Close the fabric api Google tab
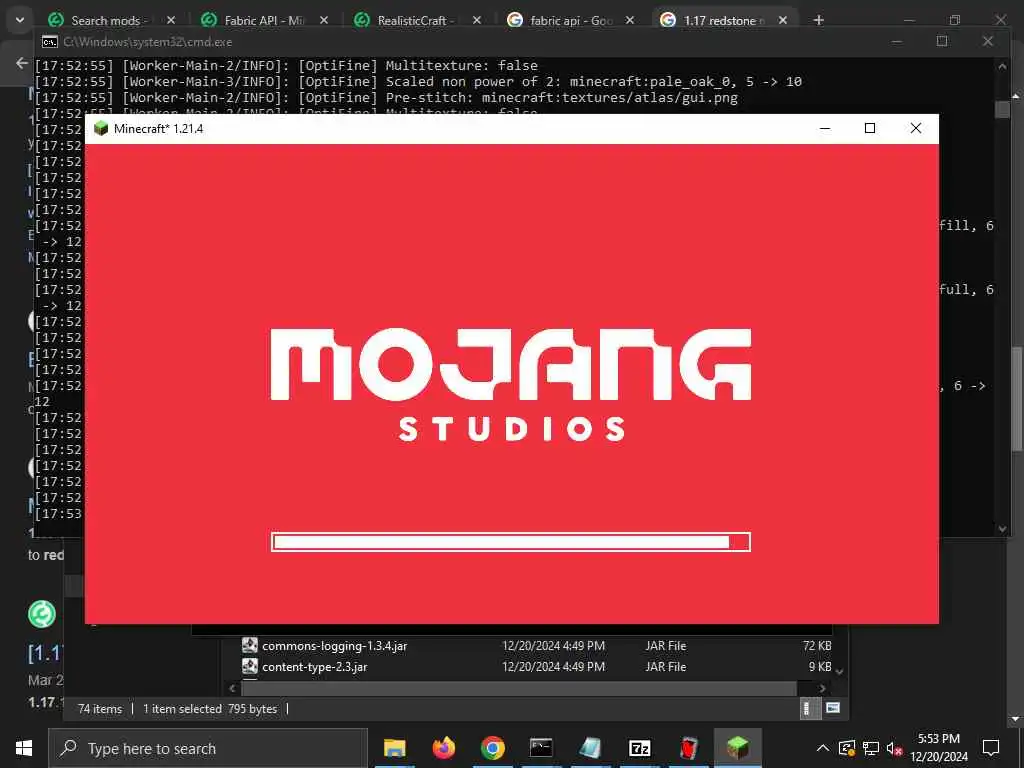The width and height of the screenshot is (1024, 768). (630, 20)
